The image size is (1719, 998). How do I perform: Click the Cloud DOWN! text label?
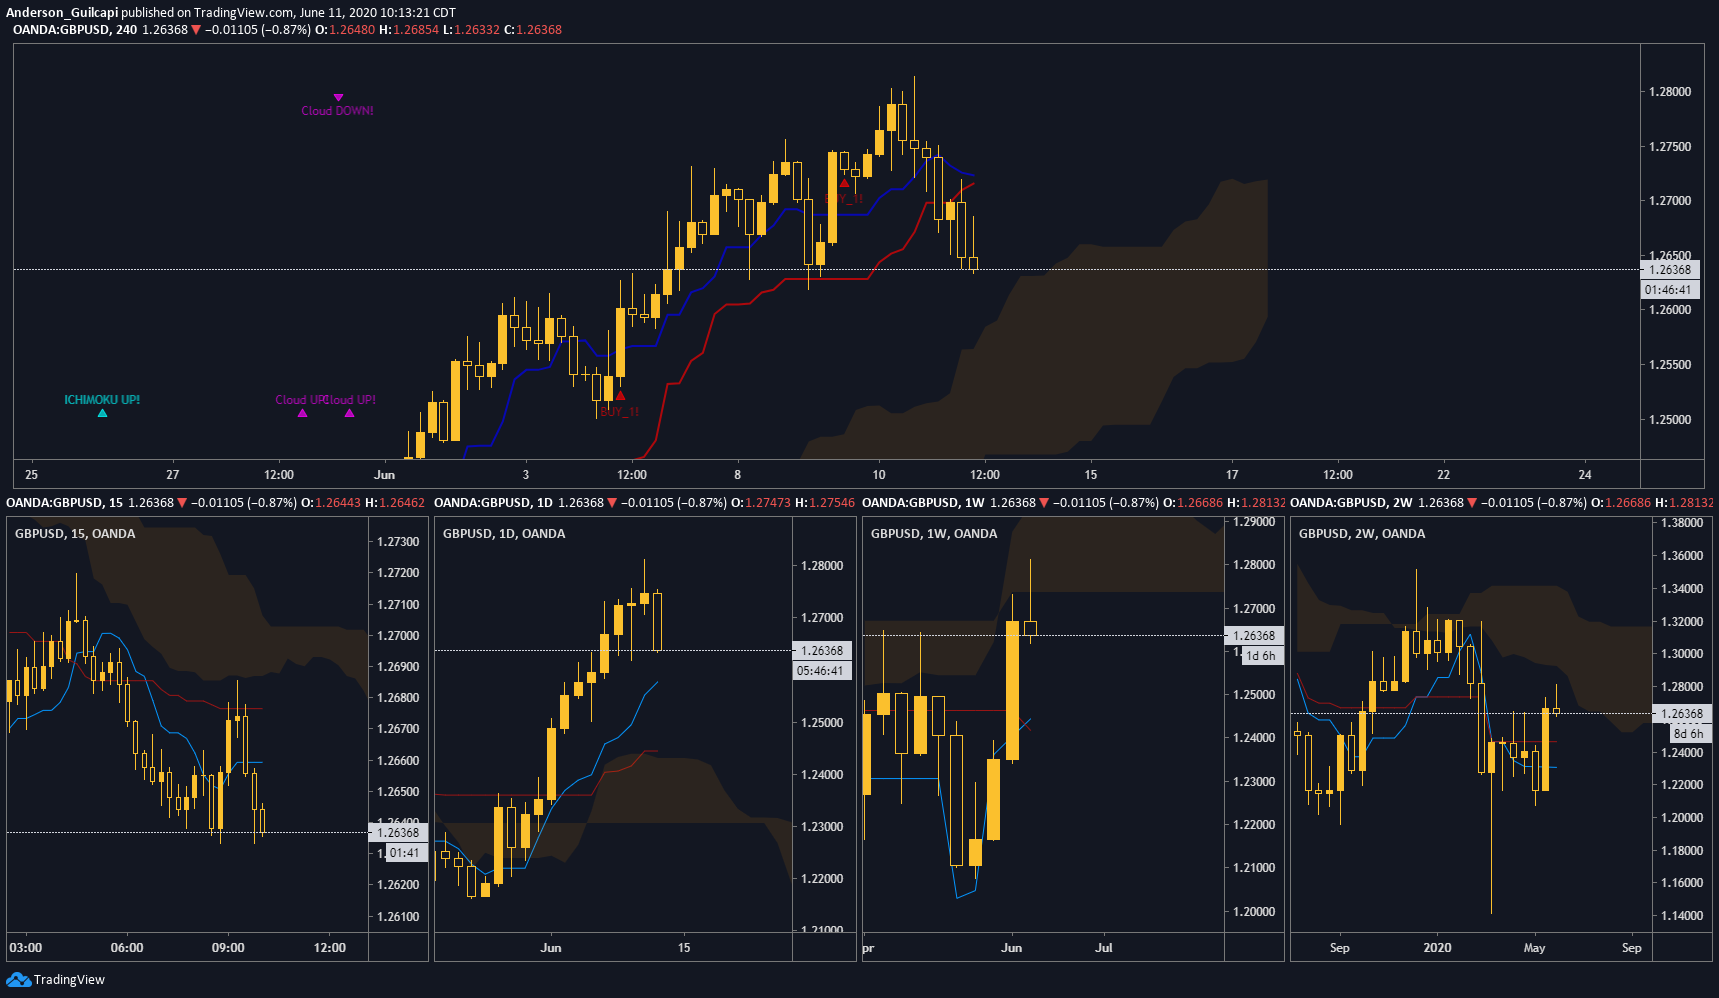(337, 111)
